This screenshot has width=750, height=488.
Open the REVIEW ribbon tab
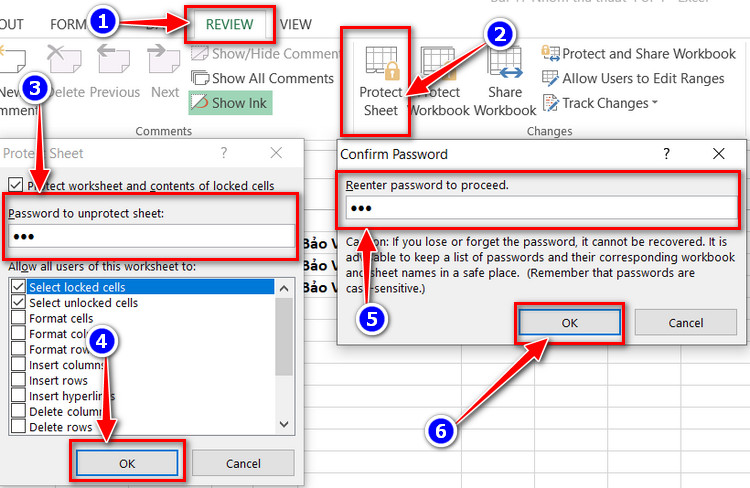[x=229, y=24]
